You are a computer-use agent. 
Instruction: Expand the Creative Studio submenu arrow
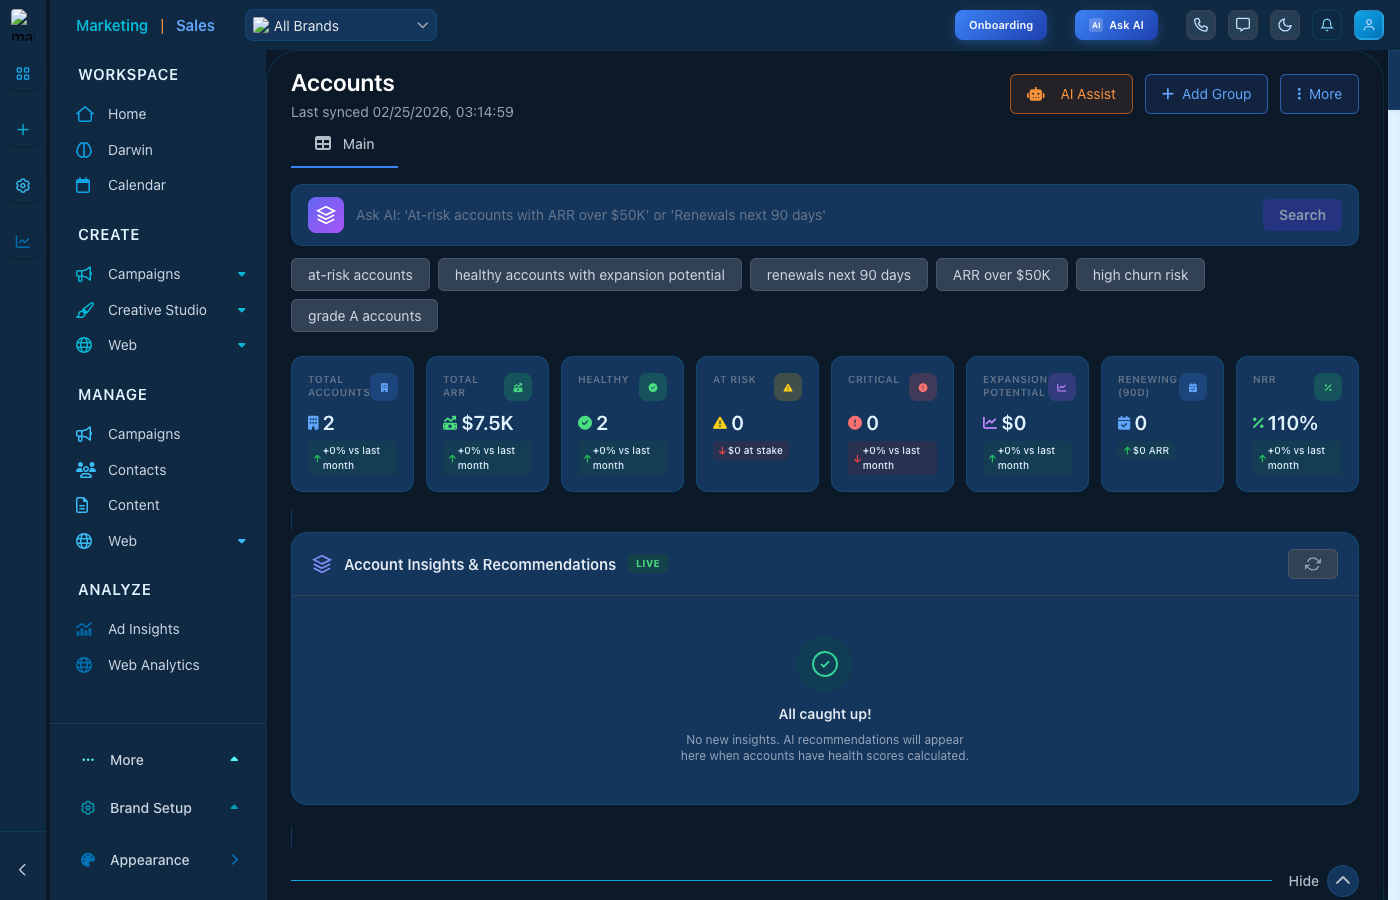[x=242, y=310]
